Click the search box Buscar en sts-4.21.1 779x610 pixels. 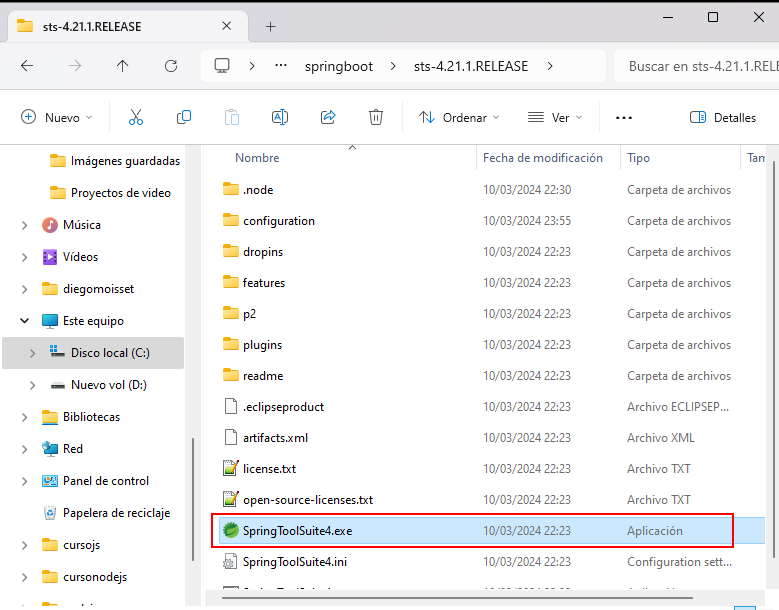click(x=697, y=66)
